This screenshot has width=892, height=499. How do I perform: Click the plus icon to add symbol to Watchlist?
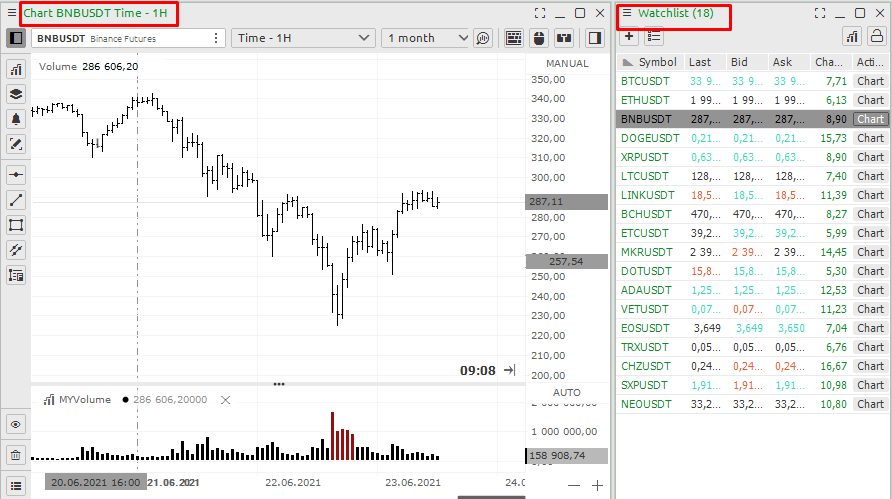(629, 37)
